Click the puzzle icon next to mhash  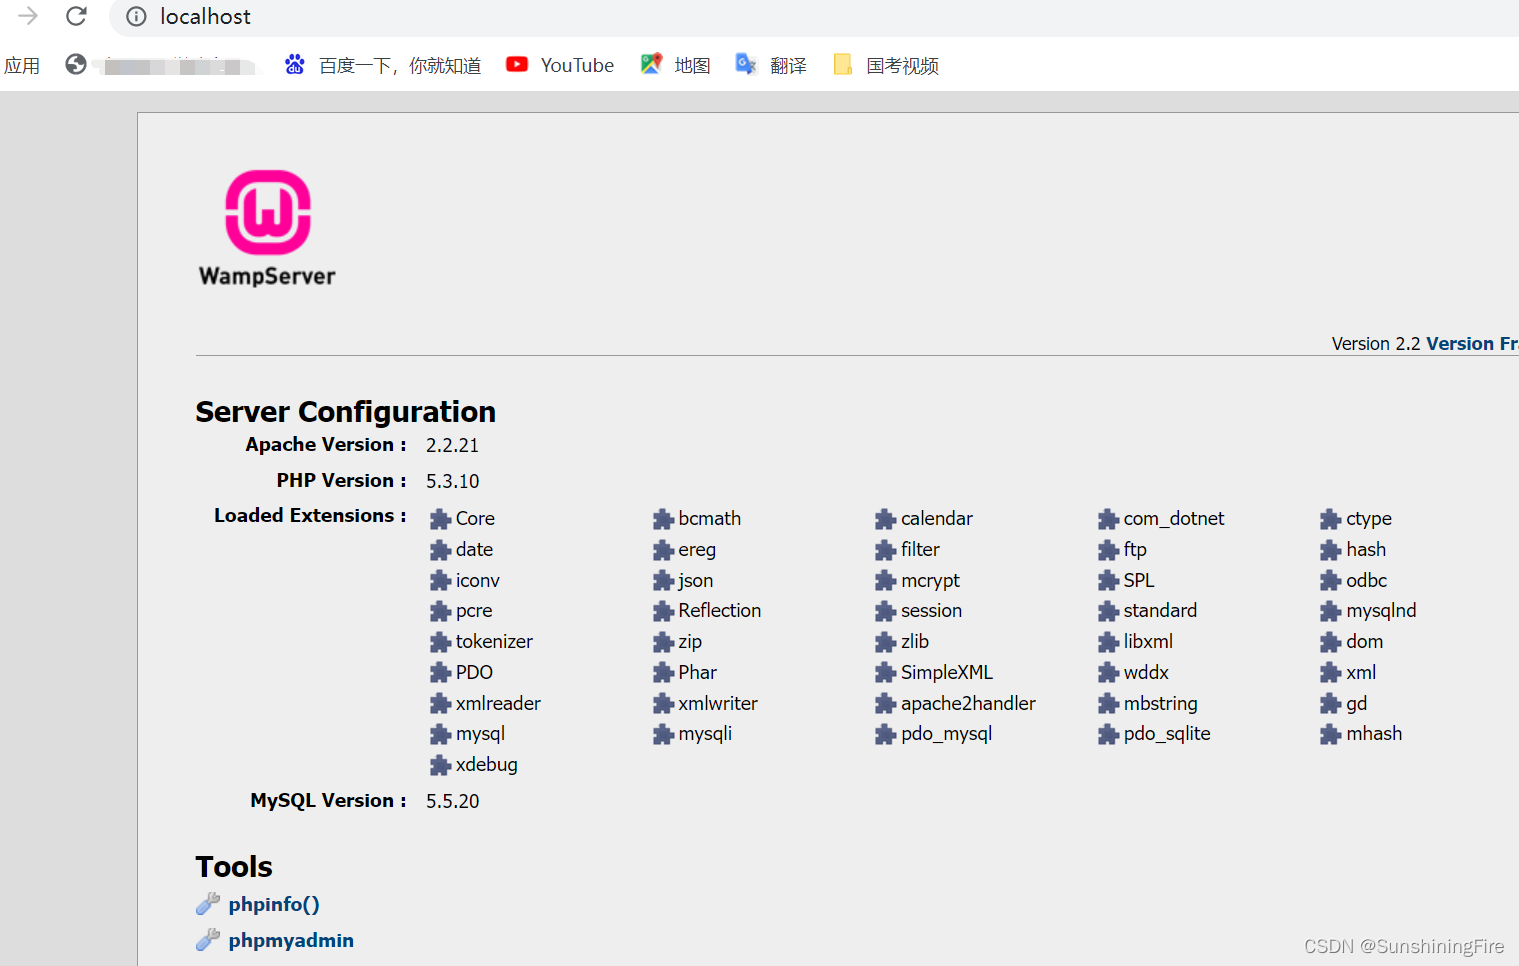1330,734
